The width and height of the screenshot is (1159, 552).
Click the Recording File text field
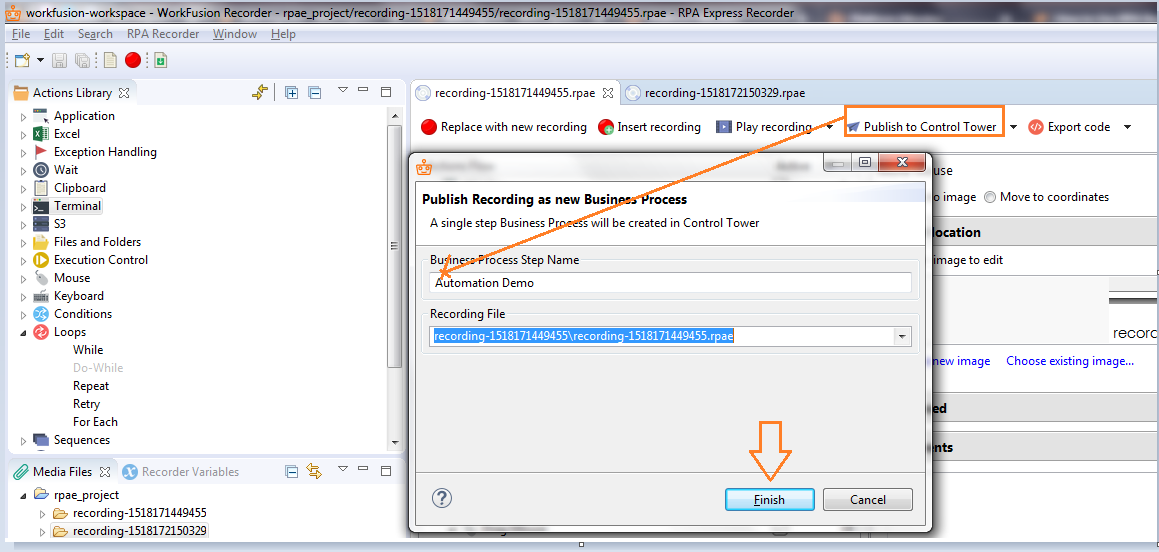[661, 336]
